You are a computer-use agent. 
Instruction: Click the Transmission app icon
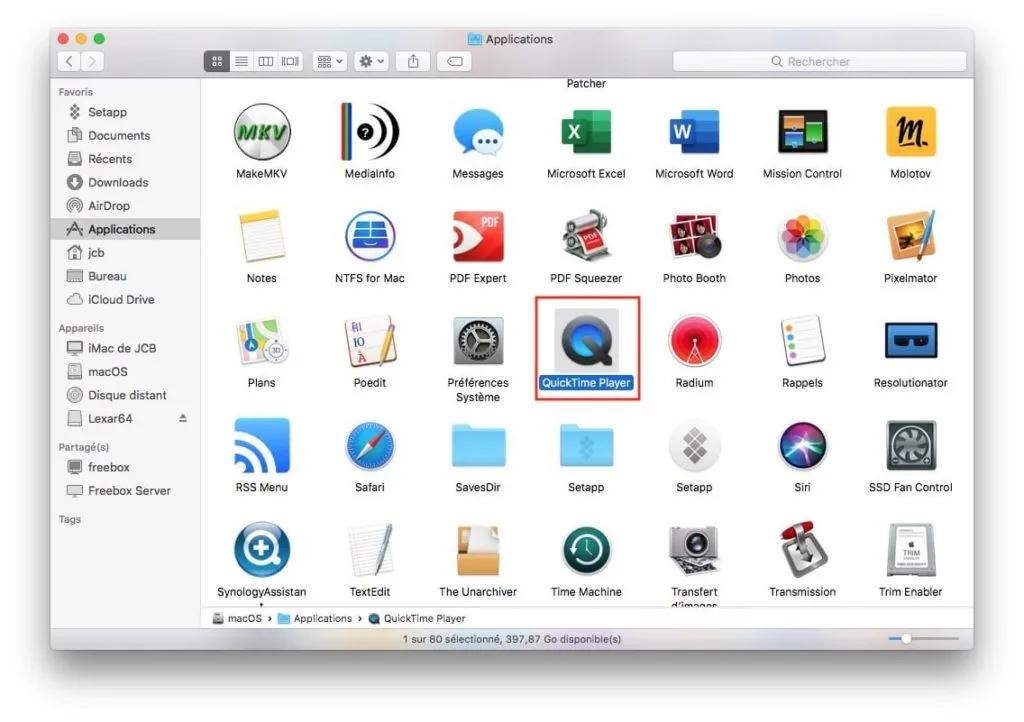click(x=803, y=550)
